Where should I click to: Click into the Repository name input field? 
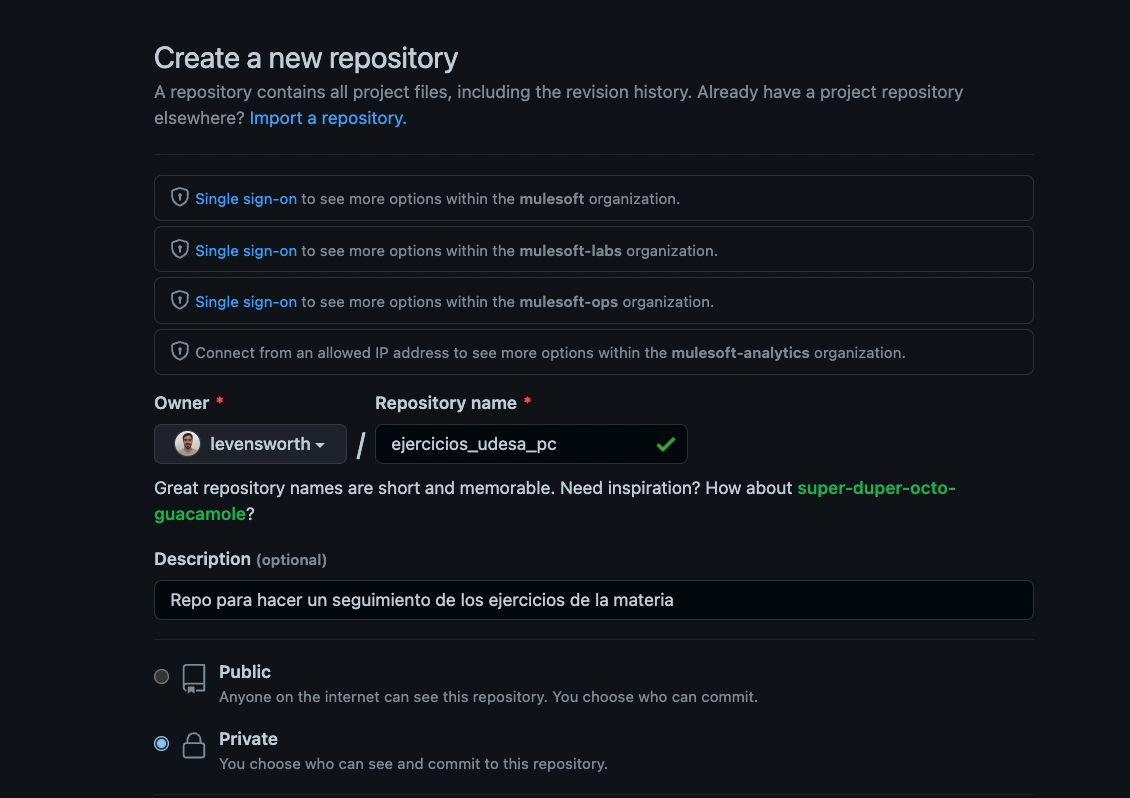tap(531, 444)
